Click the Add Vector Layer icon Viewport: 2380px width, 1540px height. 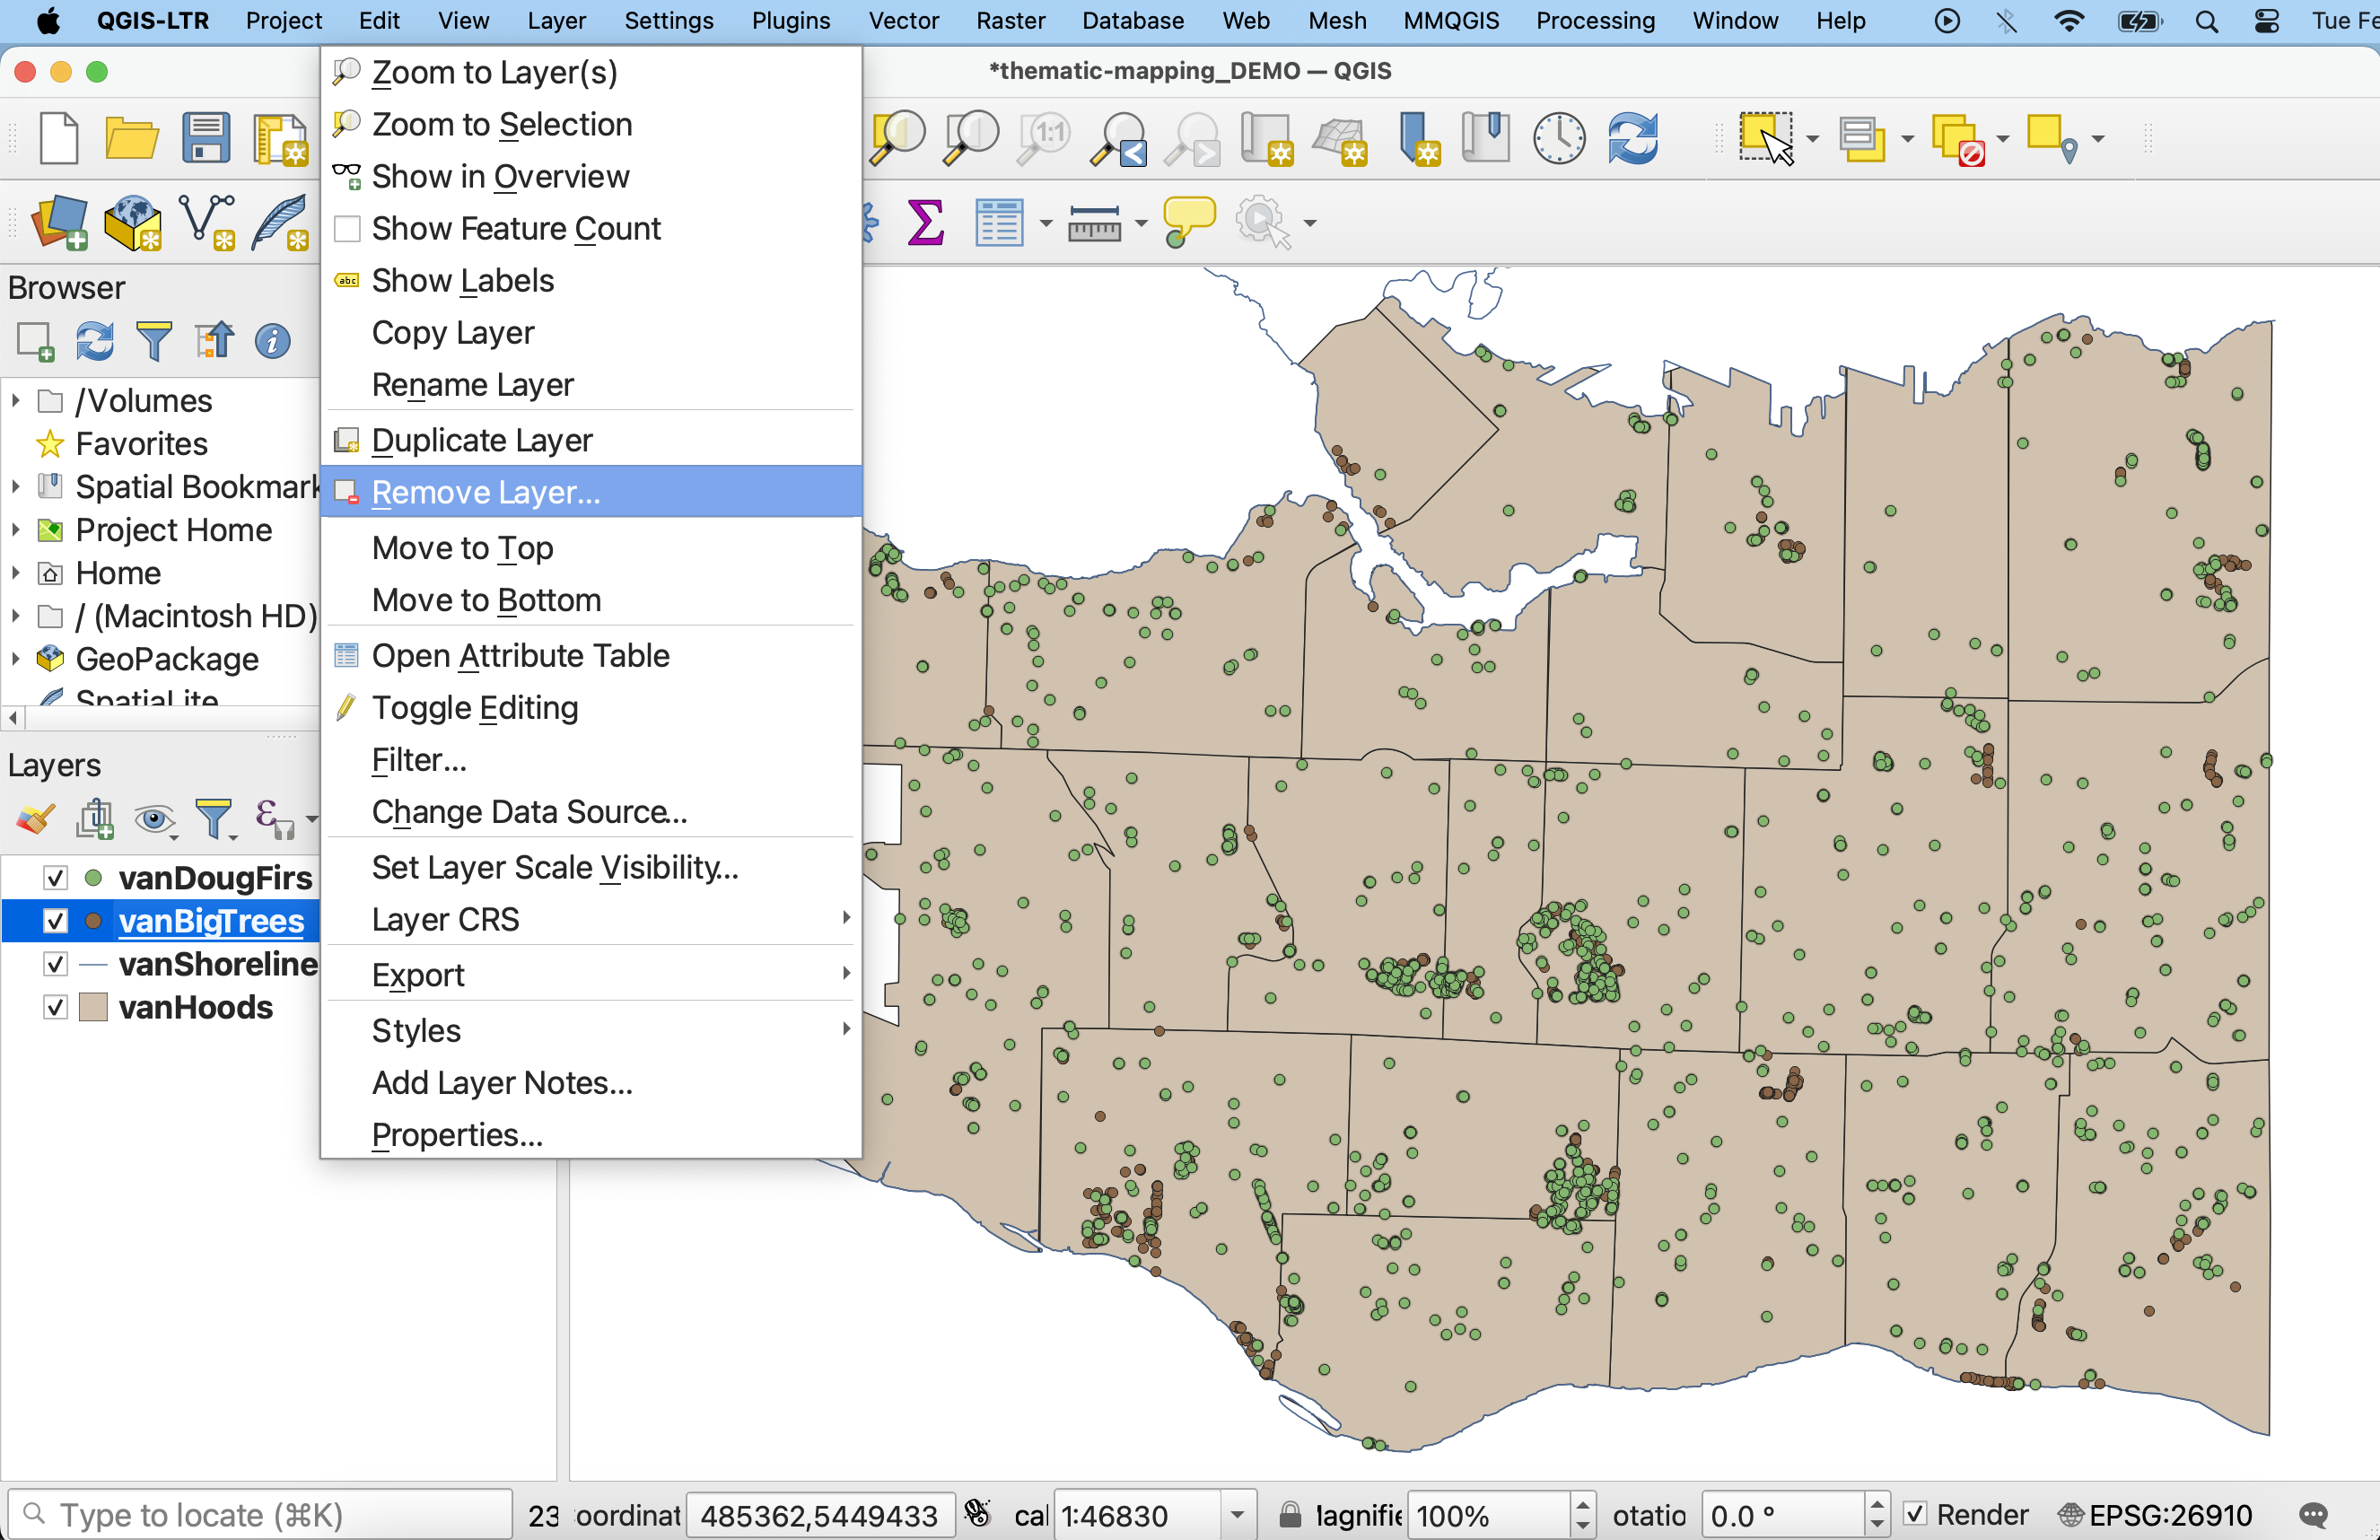coord(207,222)
